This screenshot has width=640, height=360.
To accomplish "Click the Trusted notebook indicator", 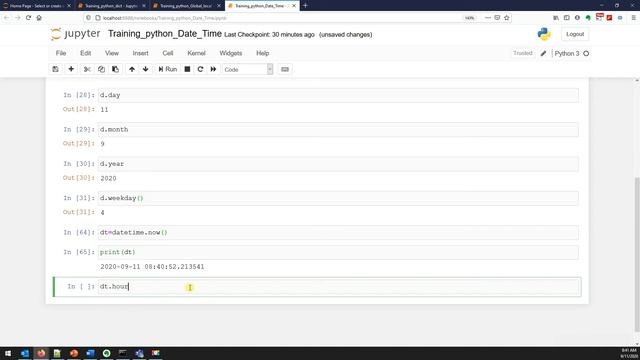I will [522, 53].
